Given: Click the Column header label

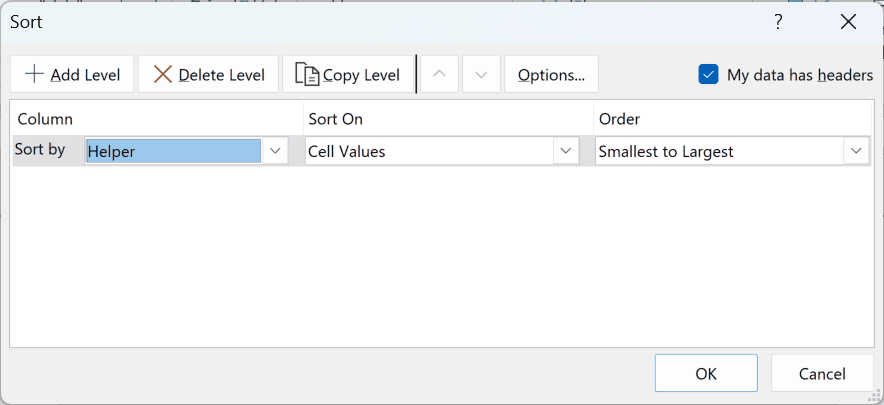Looking at the screenshot, I should [x=45, y=119].
